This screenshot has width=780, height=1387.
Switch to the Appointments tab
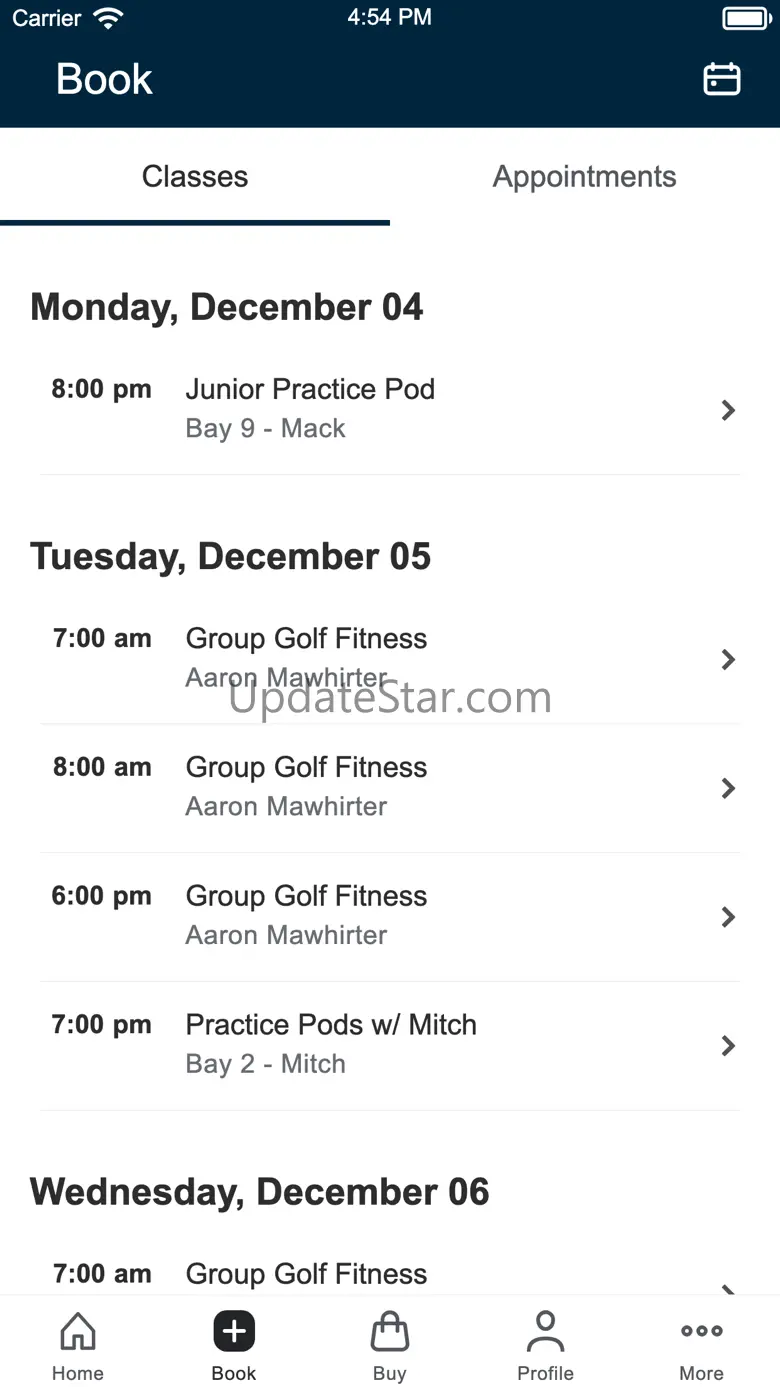point(584,177)
